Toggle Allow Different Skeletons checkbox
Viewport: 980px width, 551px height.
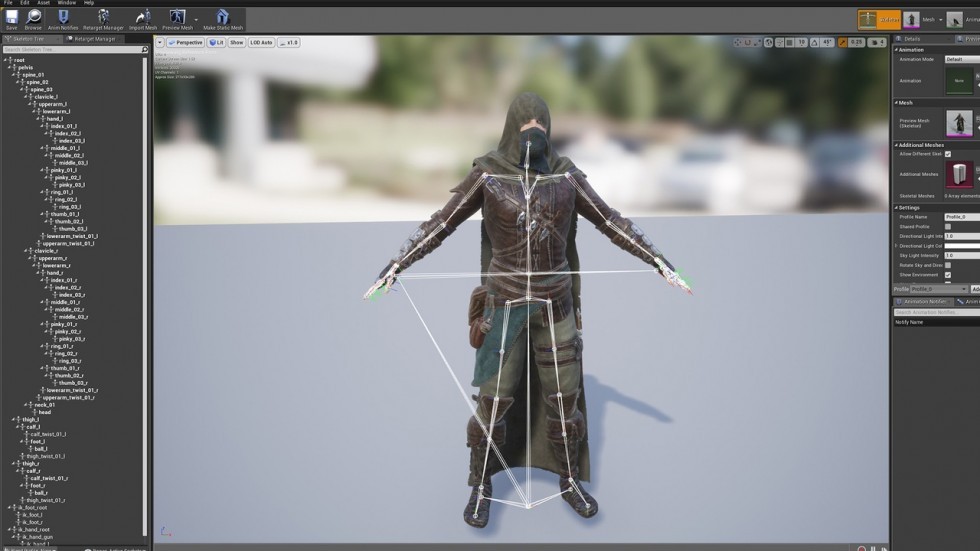click(x=948, y=154)
